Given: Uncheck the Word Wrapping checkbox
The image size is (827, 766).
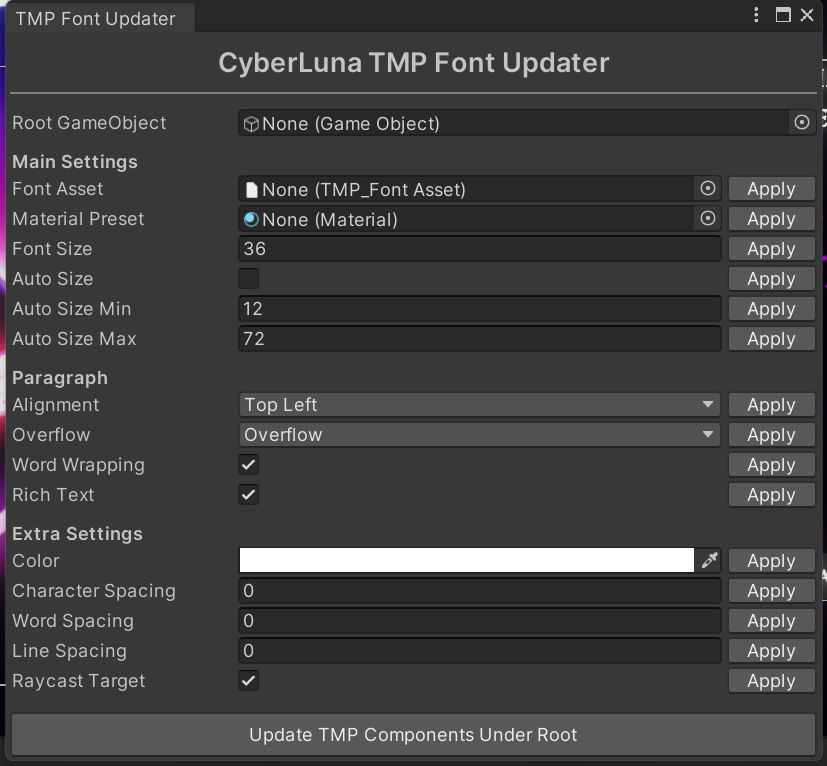Looking at the screenshot, I should click(249, 465).
